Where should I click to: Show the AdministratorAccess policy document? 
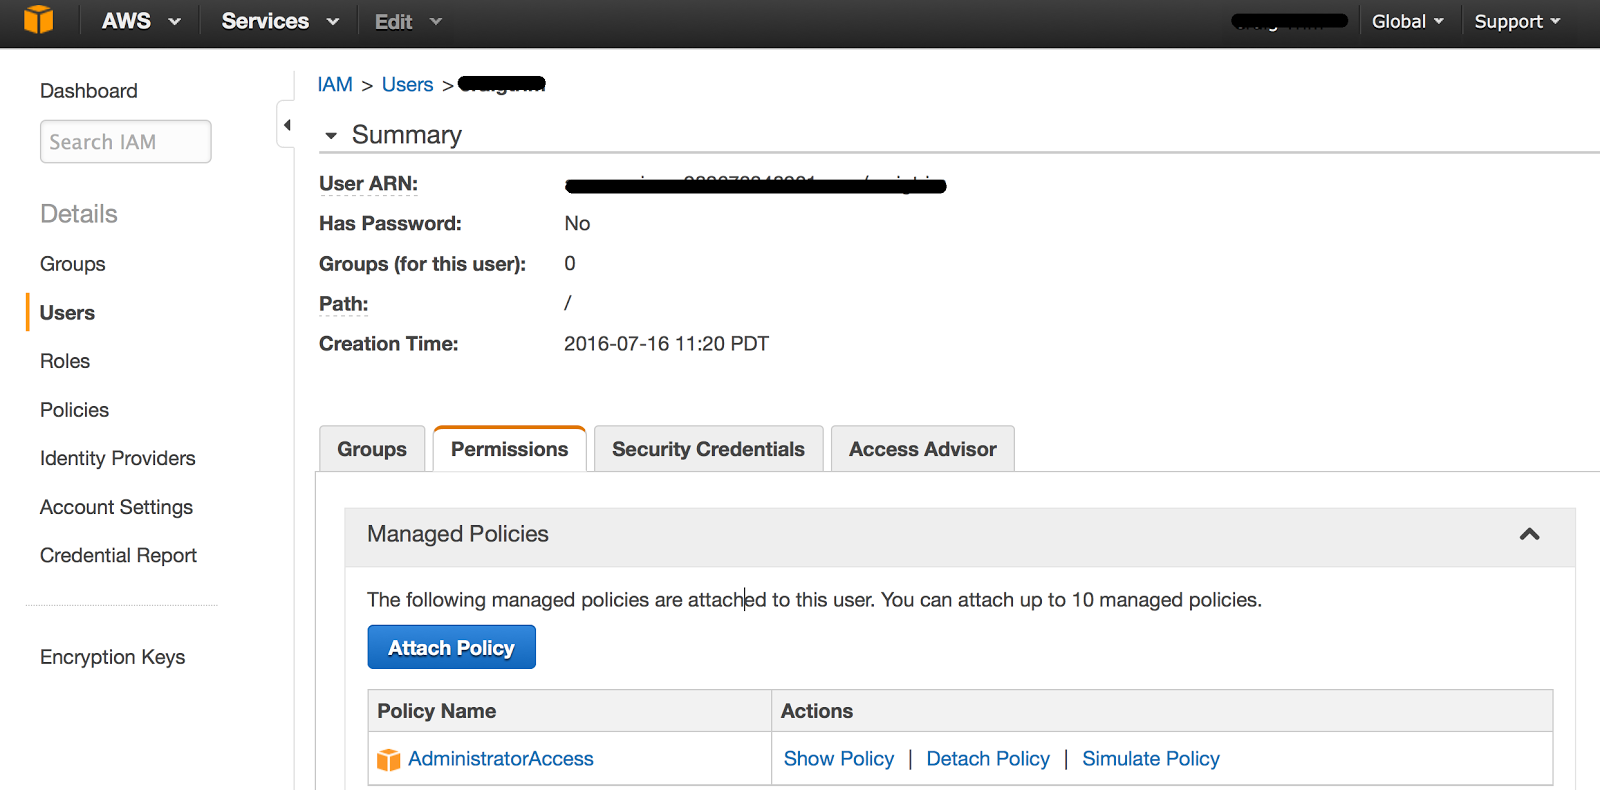[x=838, y=758]
